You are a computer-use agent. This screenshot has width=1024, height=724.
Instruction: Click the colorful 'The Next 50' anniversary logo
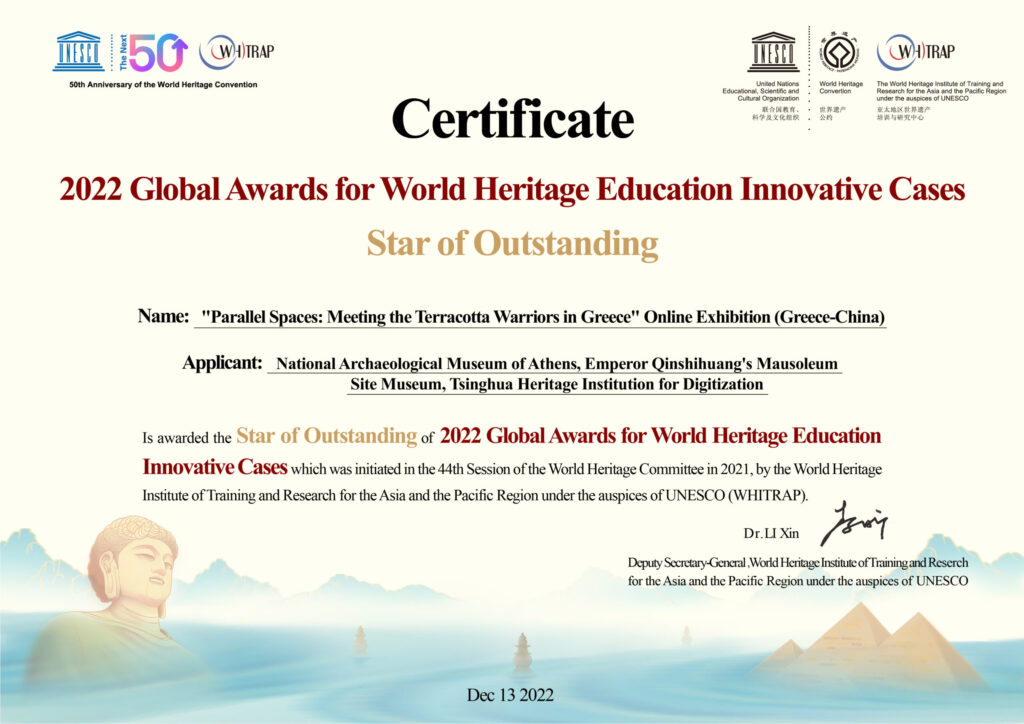(153, 52)
